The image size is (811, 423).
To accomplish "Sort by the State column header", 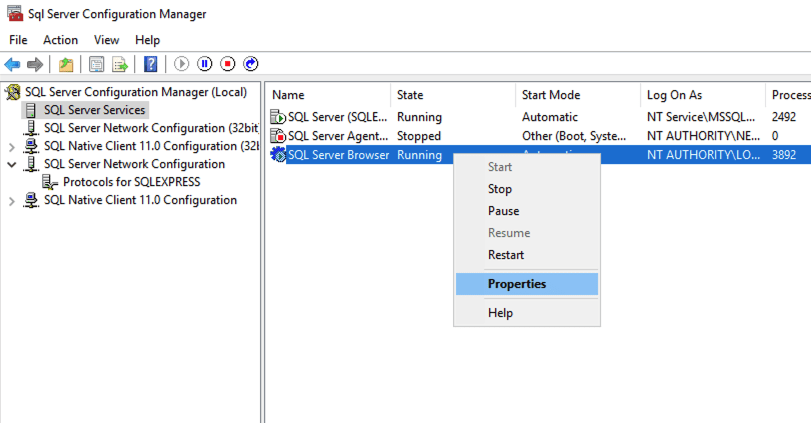I will pyautogui.click(x=410, y=95).
